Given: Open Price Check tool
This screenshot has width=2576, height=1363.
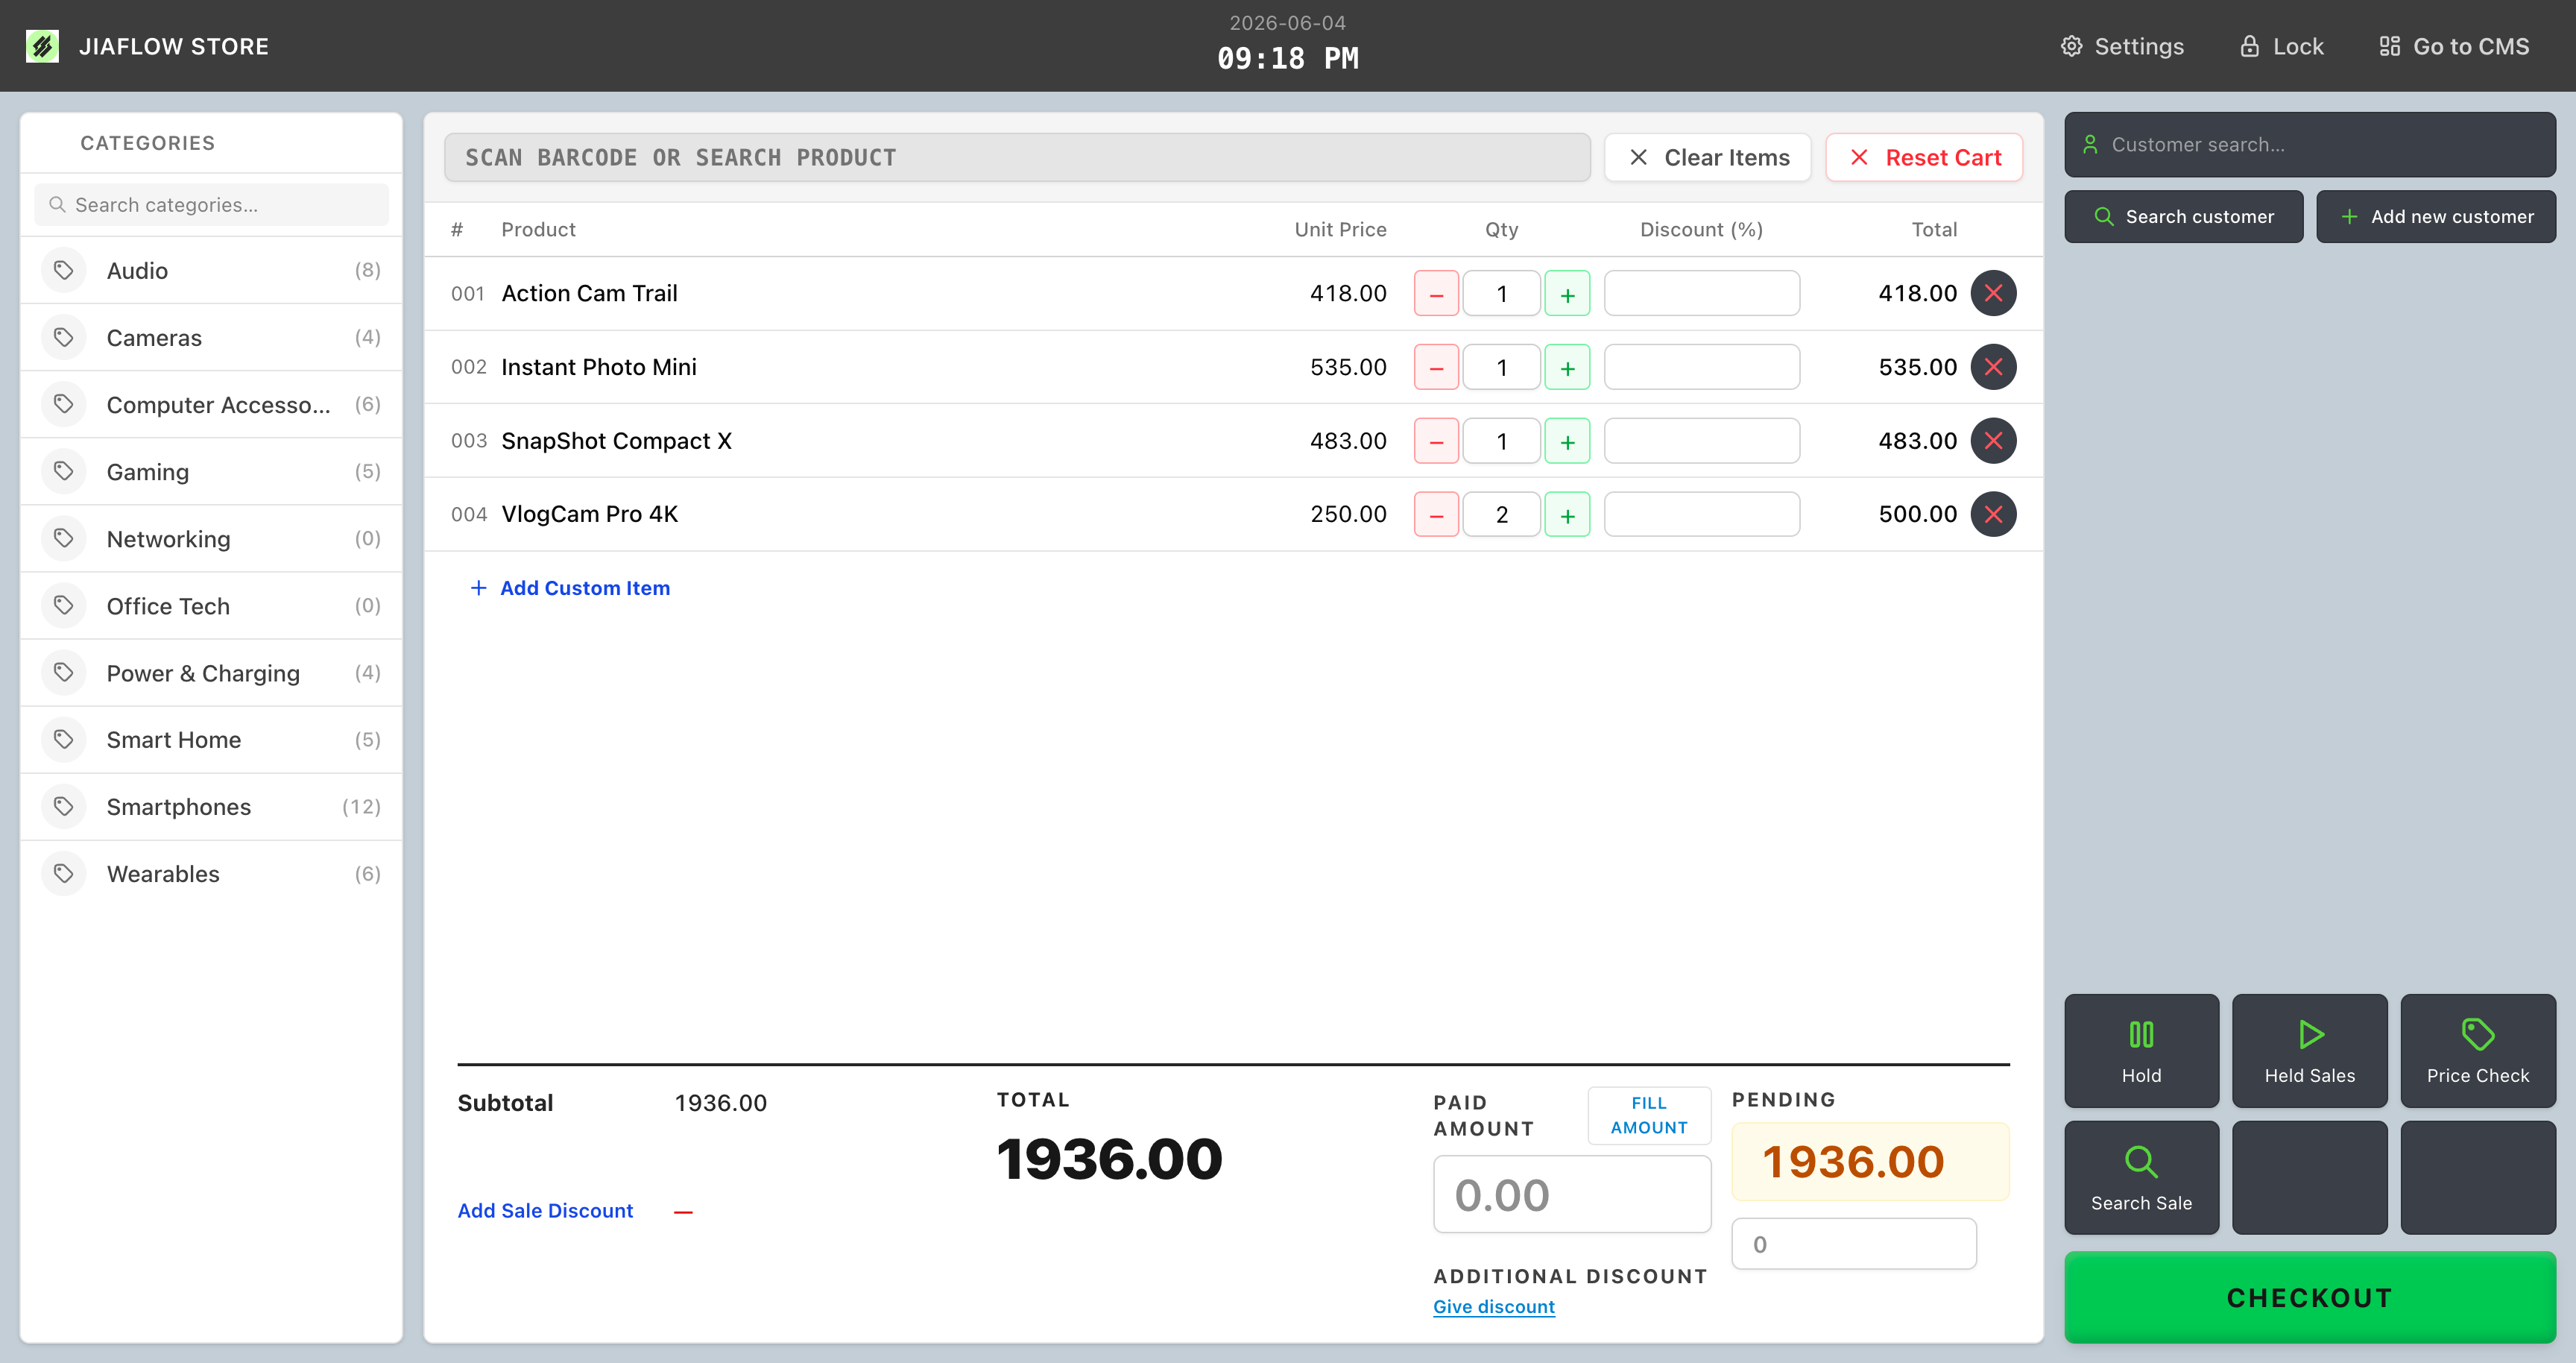Looking at the screenshot, I should [x=2477, y=1050].
